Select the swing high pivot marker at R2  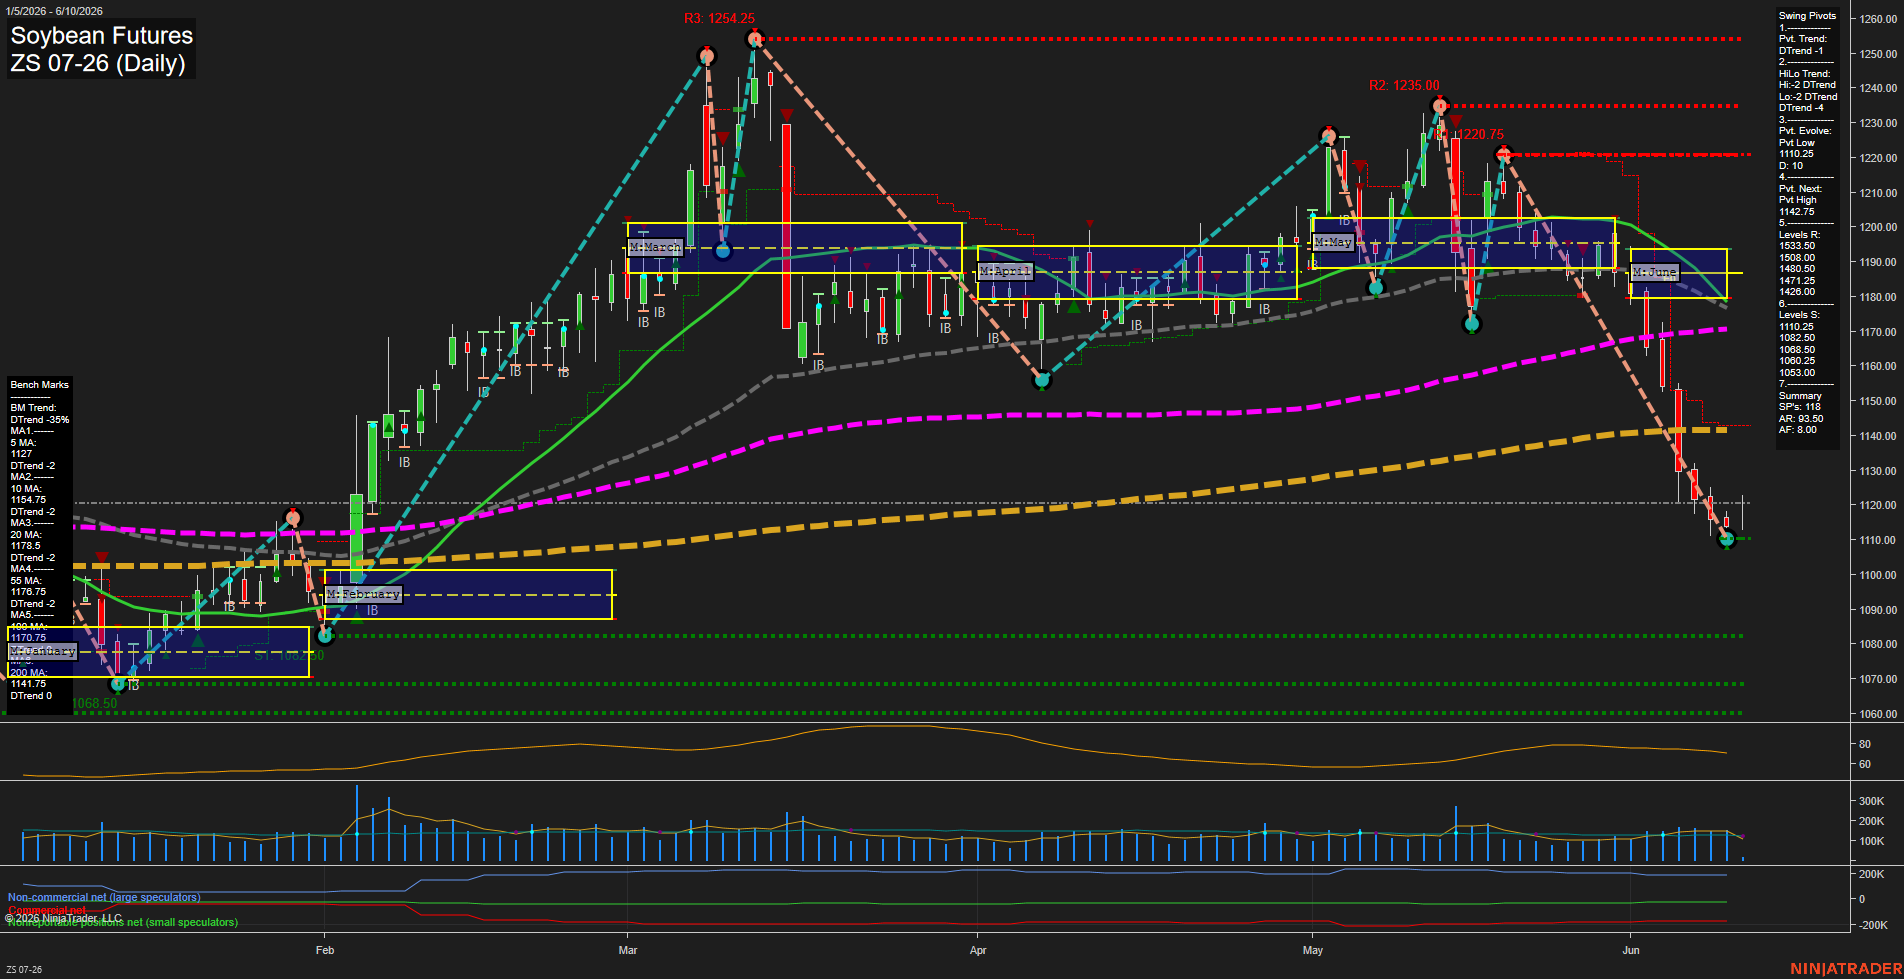pyautogui.click(x=1440, y=106)
